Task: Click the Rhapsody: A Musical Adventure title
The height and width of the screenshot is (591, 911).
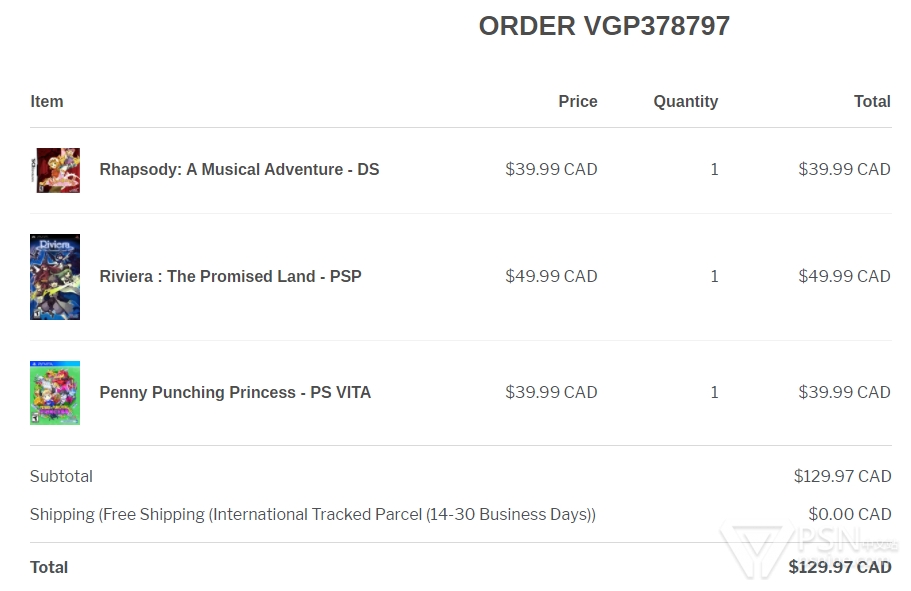Action: (x=239, y=169)
